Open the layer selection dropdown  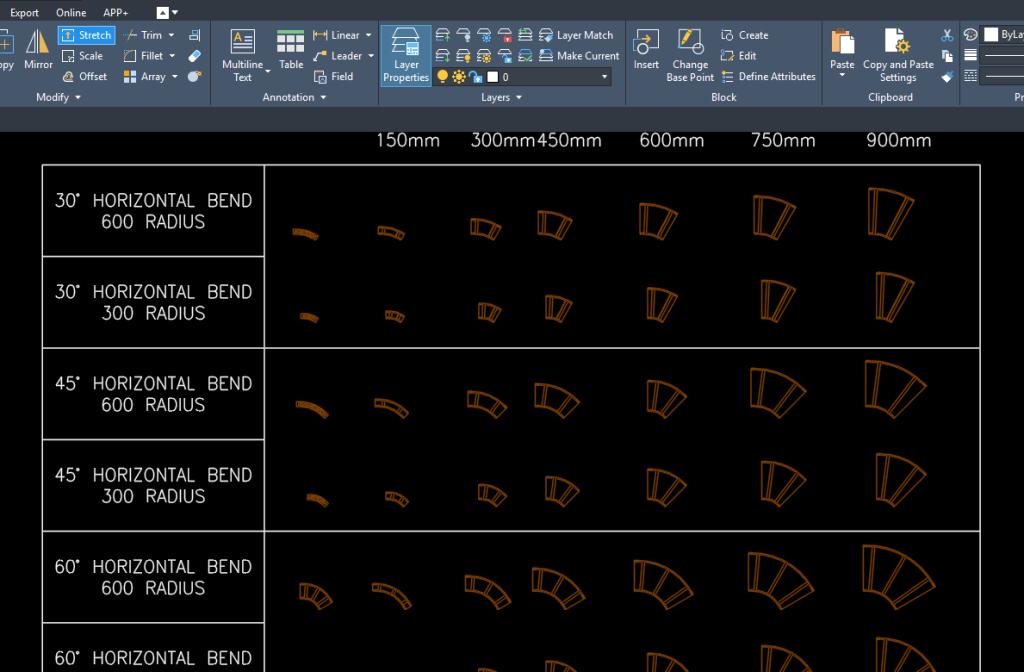tap(604, 76)
